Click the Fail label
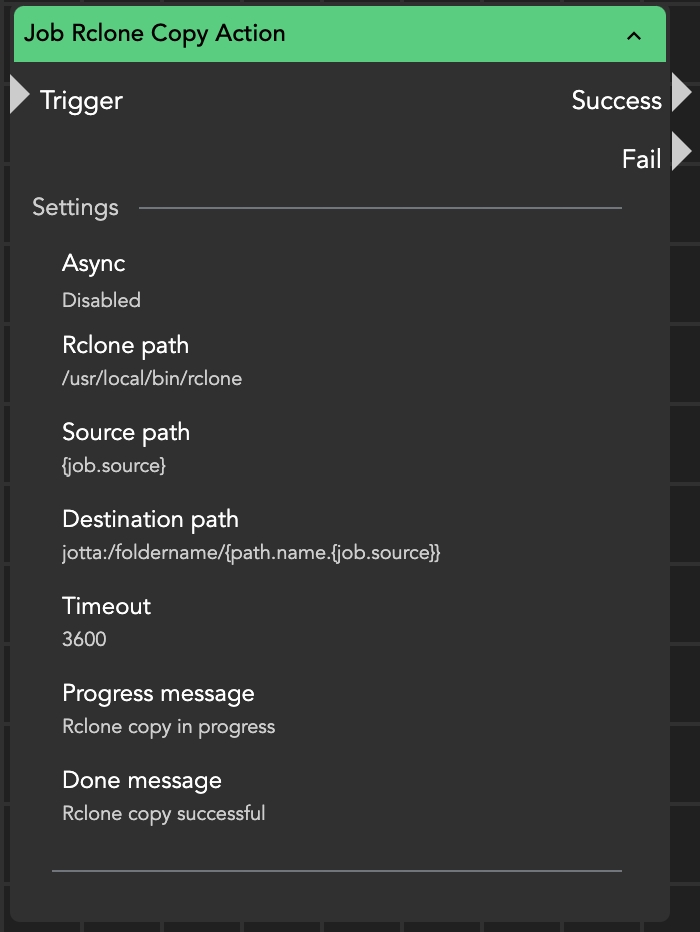The image size is (700, 932). [x=641, y=159]
